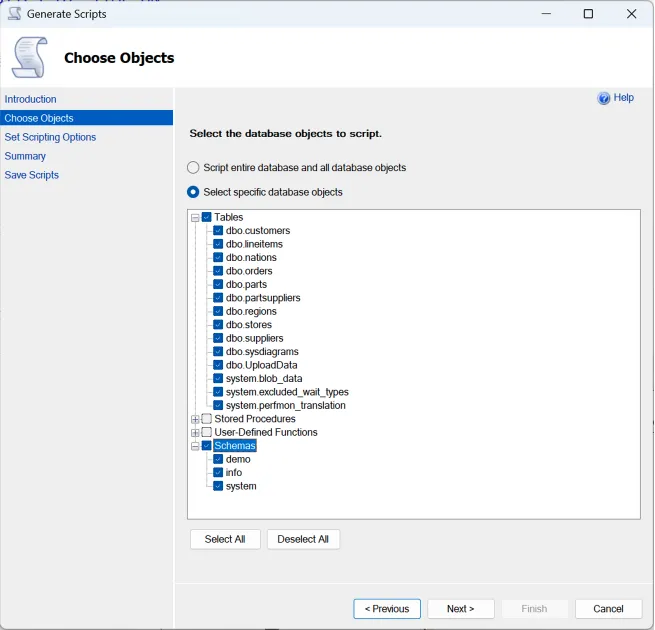Click the Select All button
The height and width of the screenshot is (630, 655).
(x=225, y=539)
